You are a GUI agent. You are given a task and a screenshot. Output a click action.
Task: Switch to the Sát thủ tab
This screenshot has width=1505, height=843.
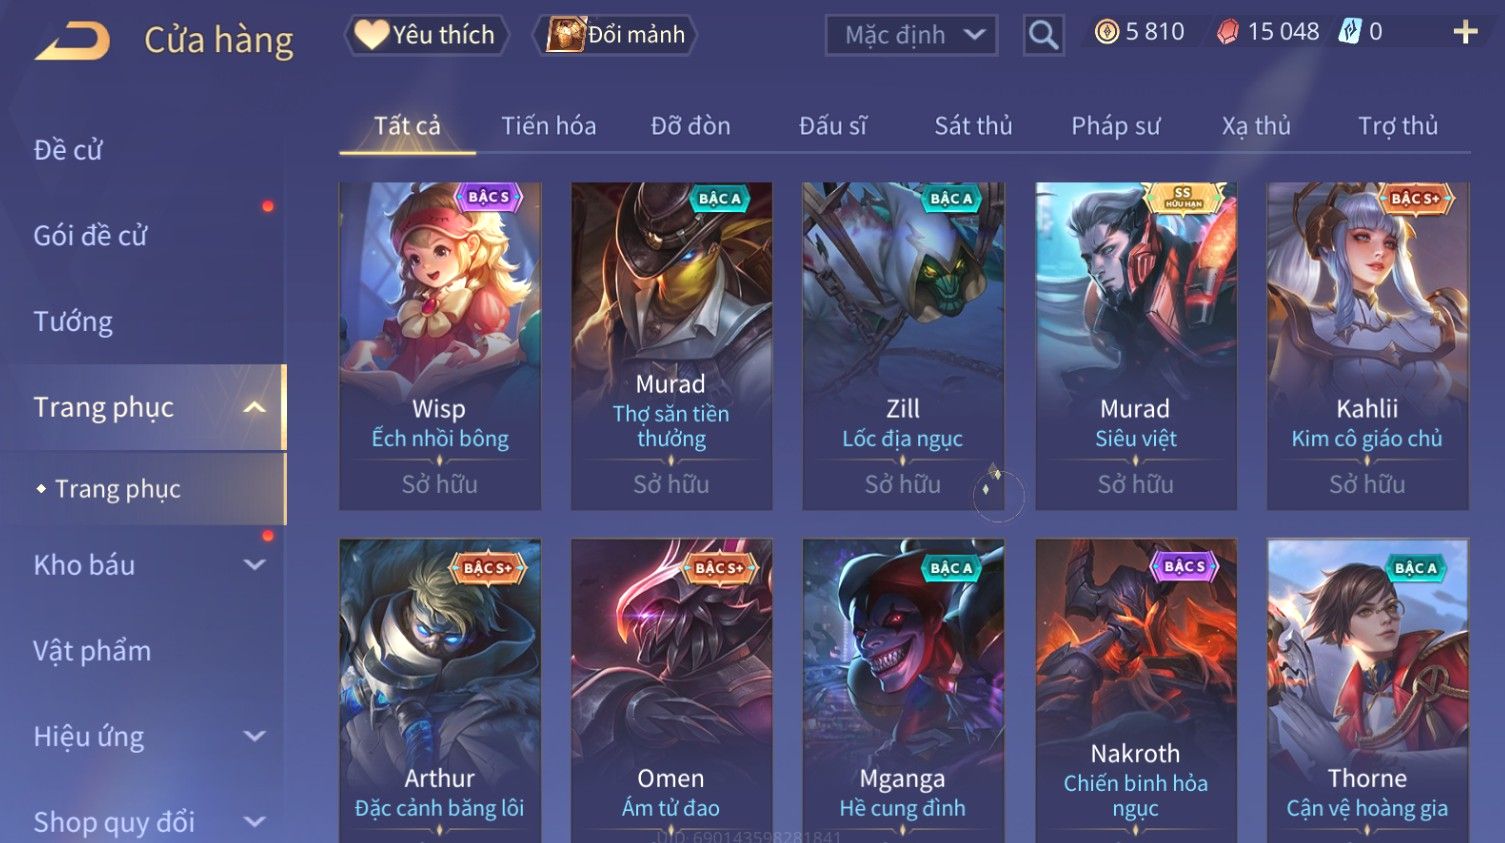(973, 126)
